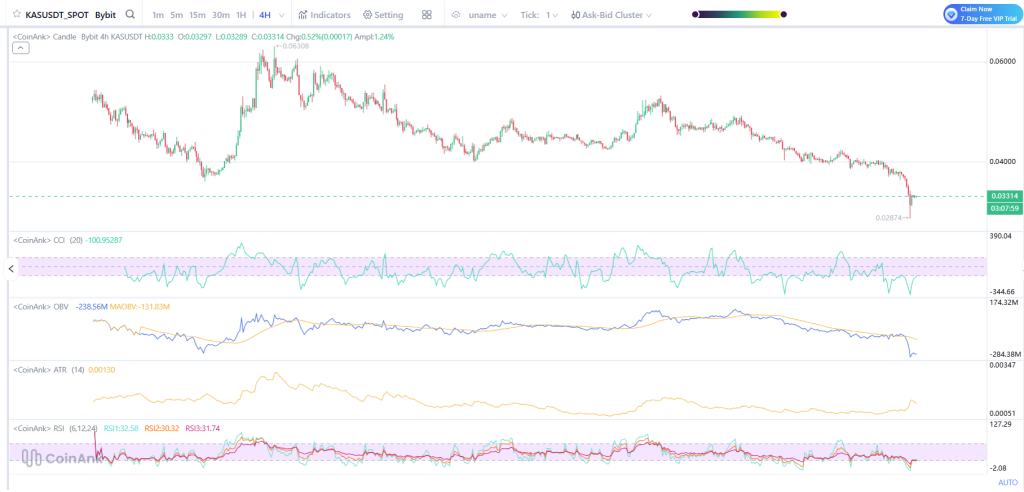Click the cloud save icon next to uname
This screenshot has width=1024, height=492.
coord(456,14)
